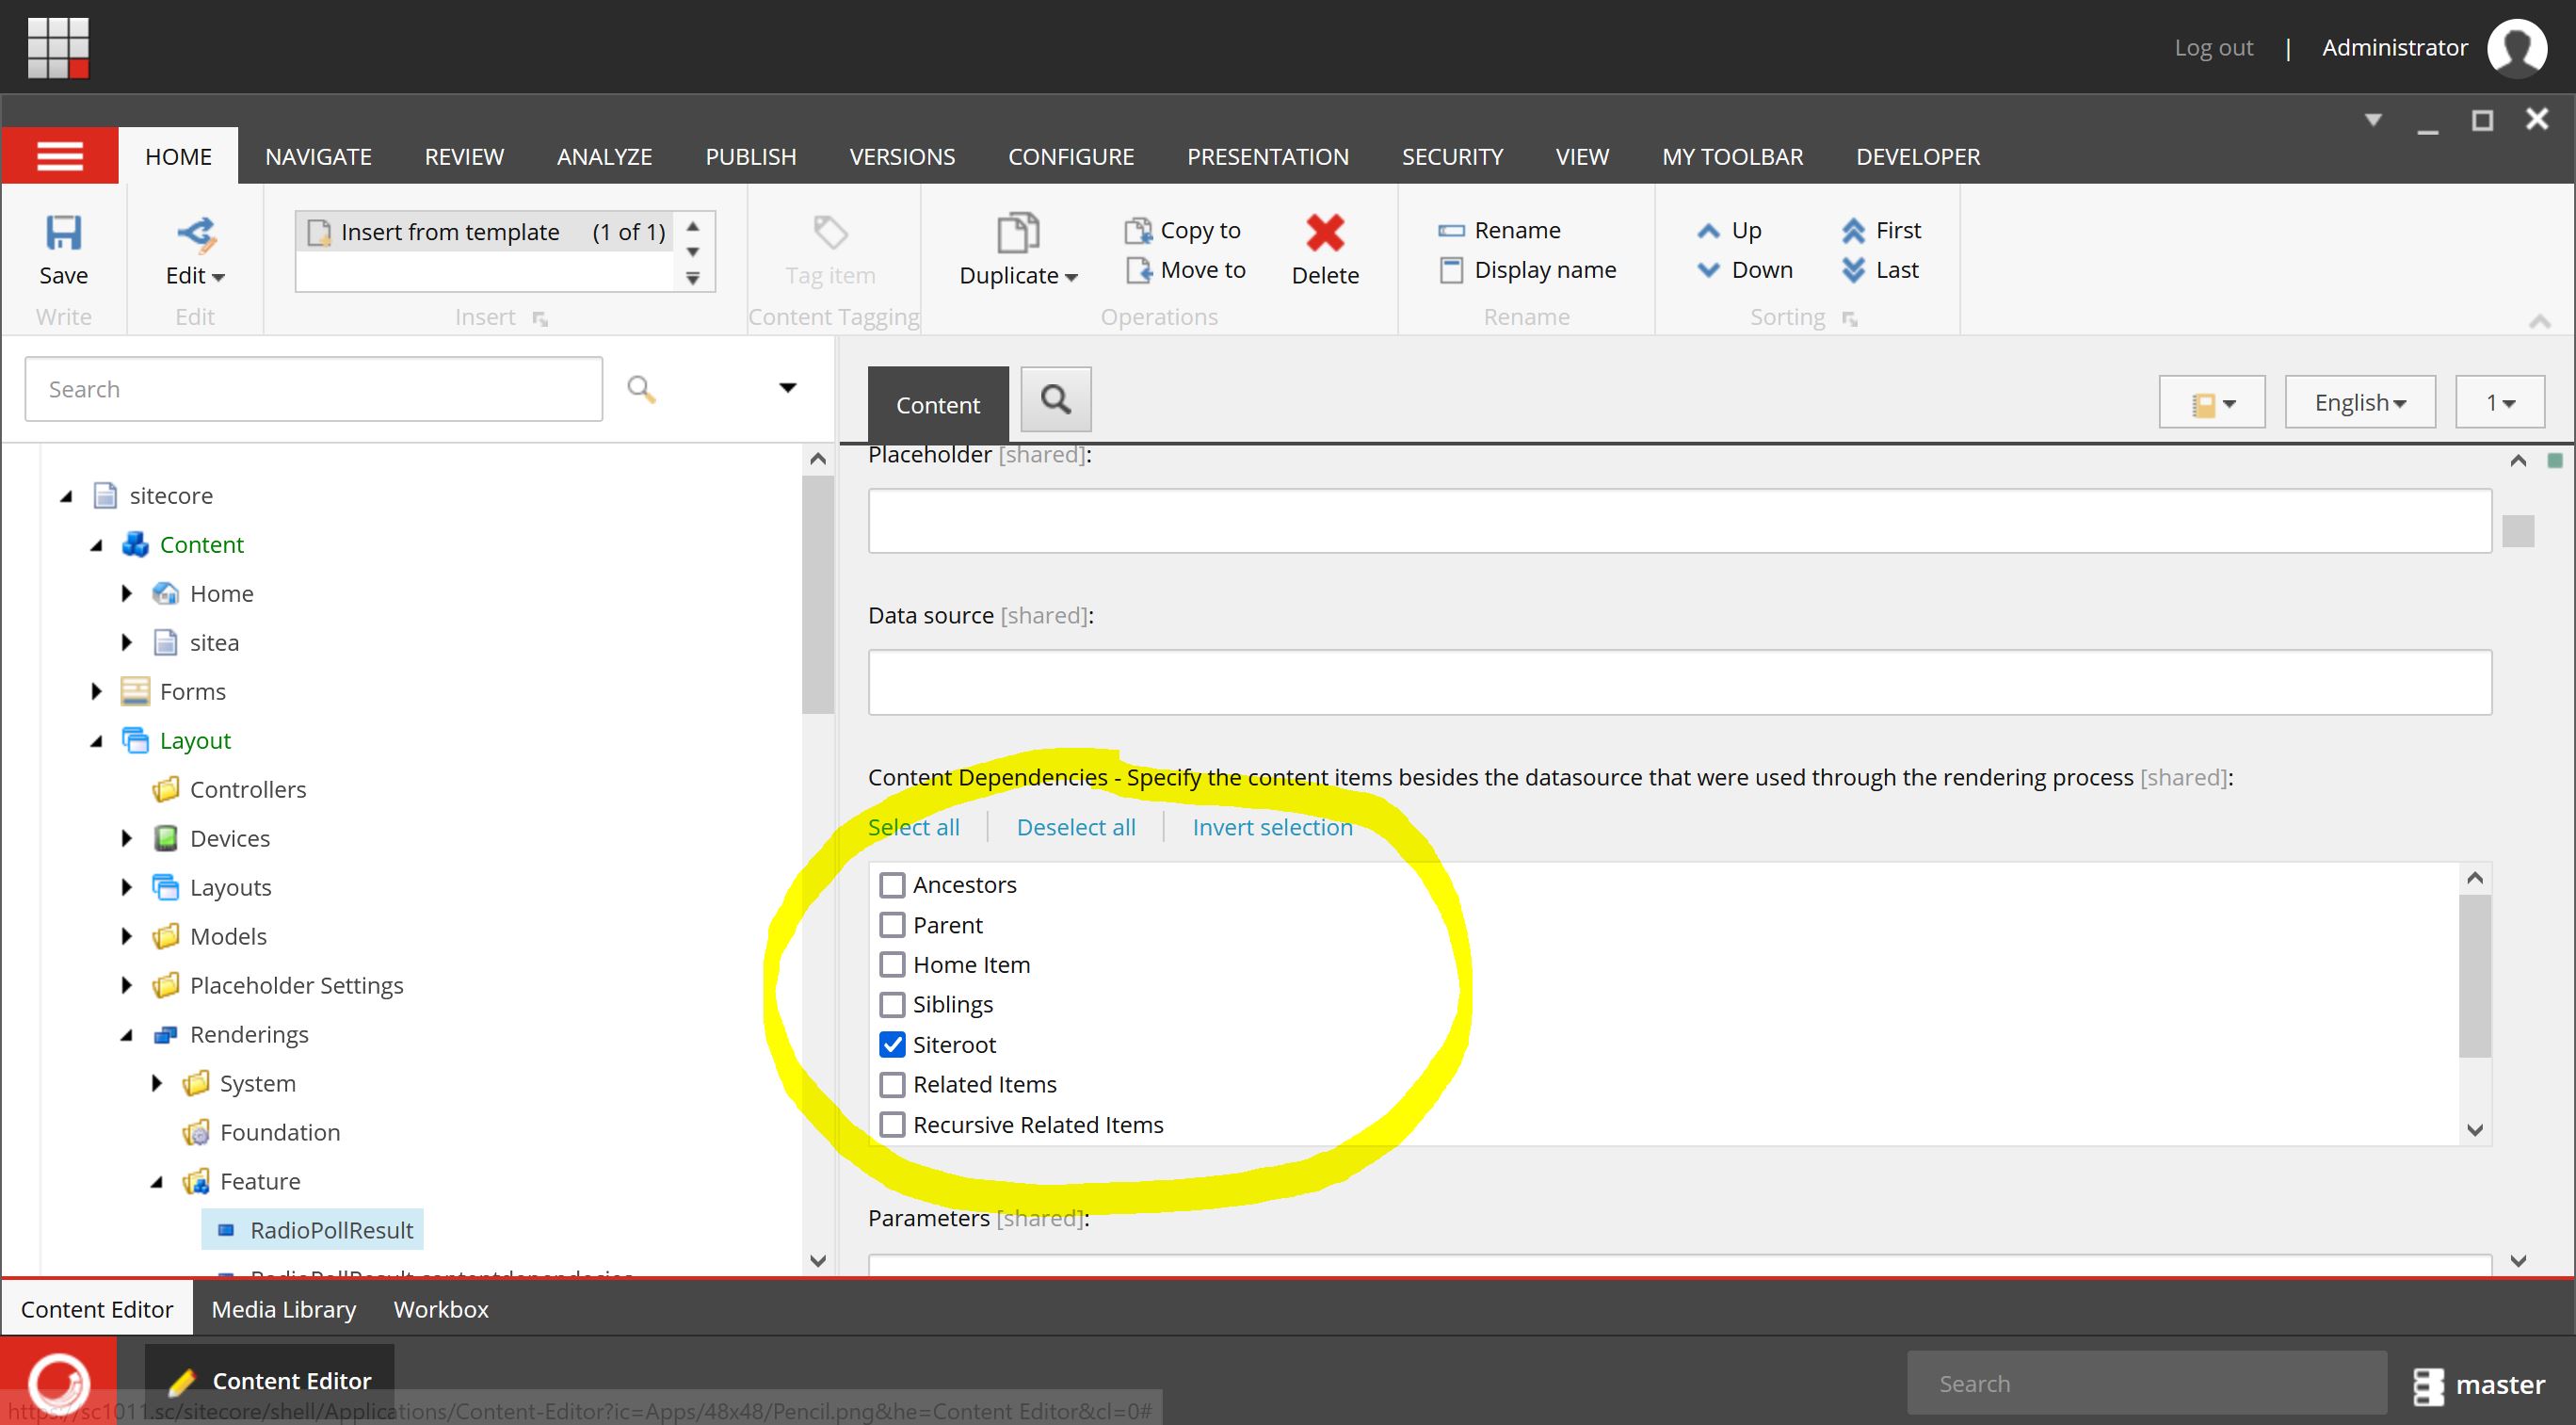Click the Copy to command
Image resolution: width=2576 pixels, height=1425 pixels.
(x=1183, y=231)
